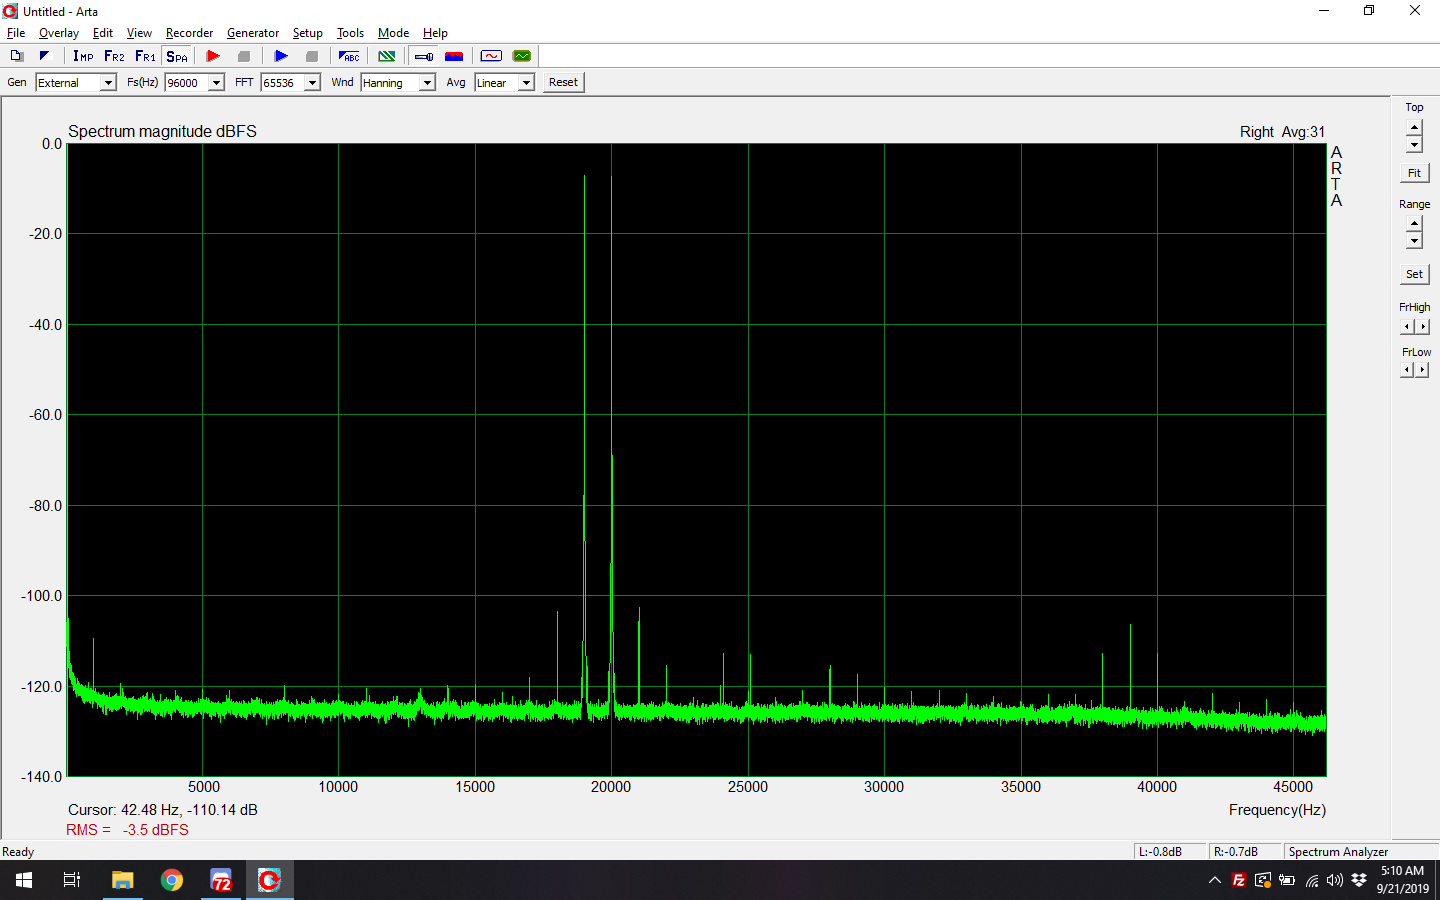The image size is (1440, 900).
Task: Start recording with the red play arrow
Action: pyautogui.click(x=213, y=56)
